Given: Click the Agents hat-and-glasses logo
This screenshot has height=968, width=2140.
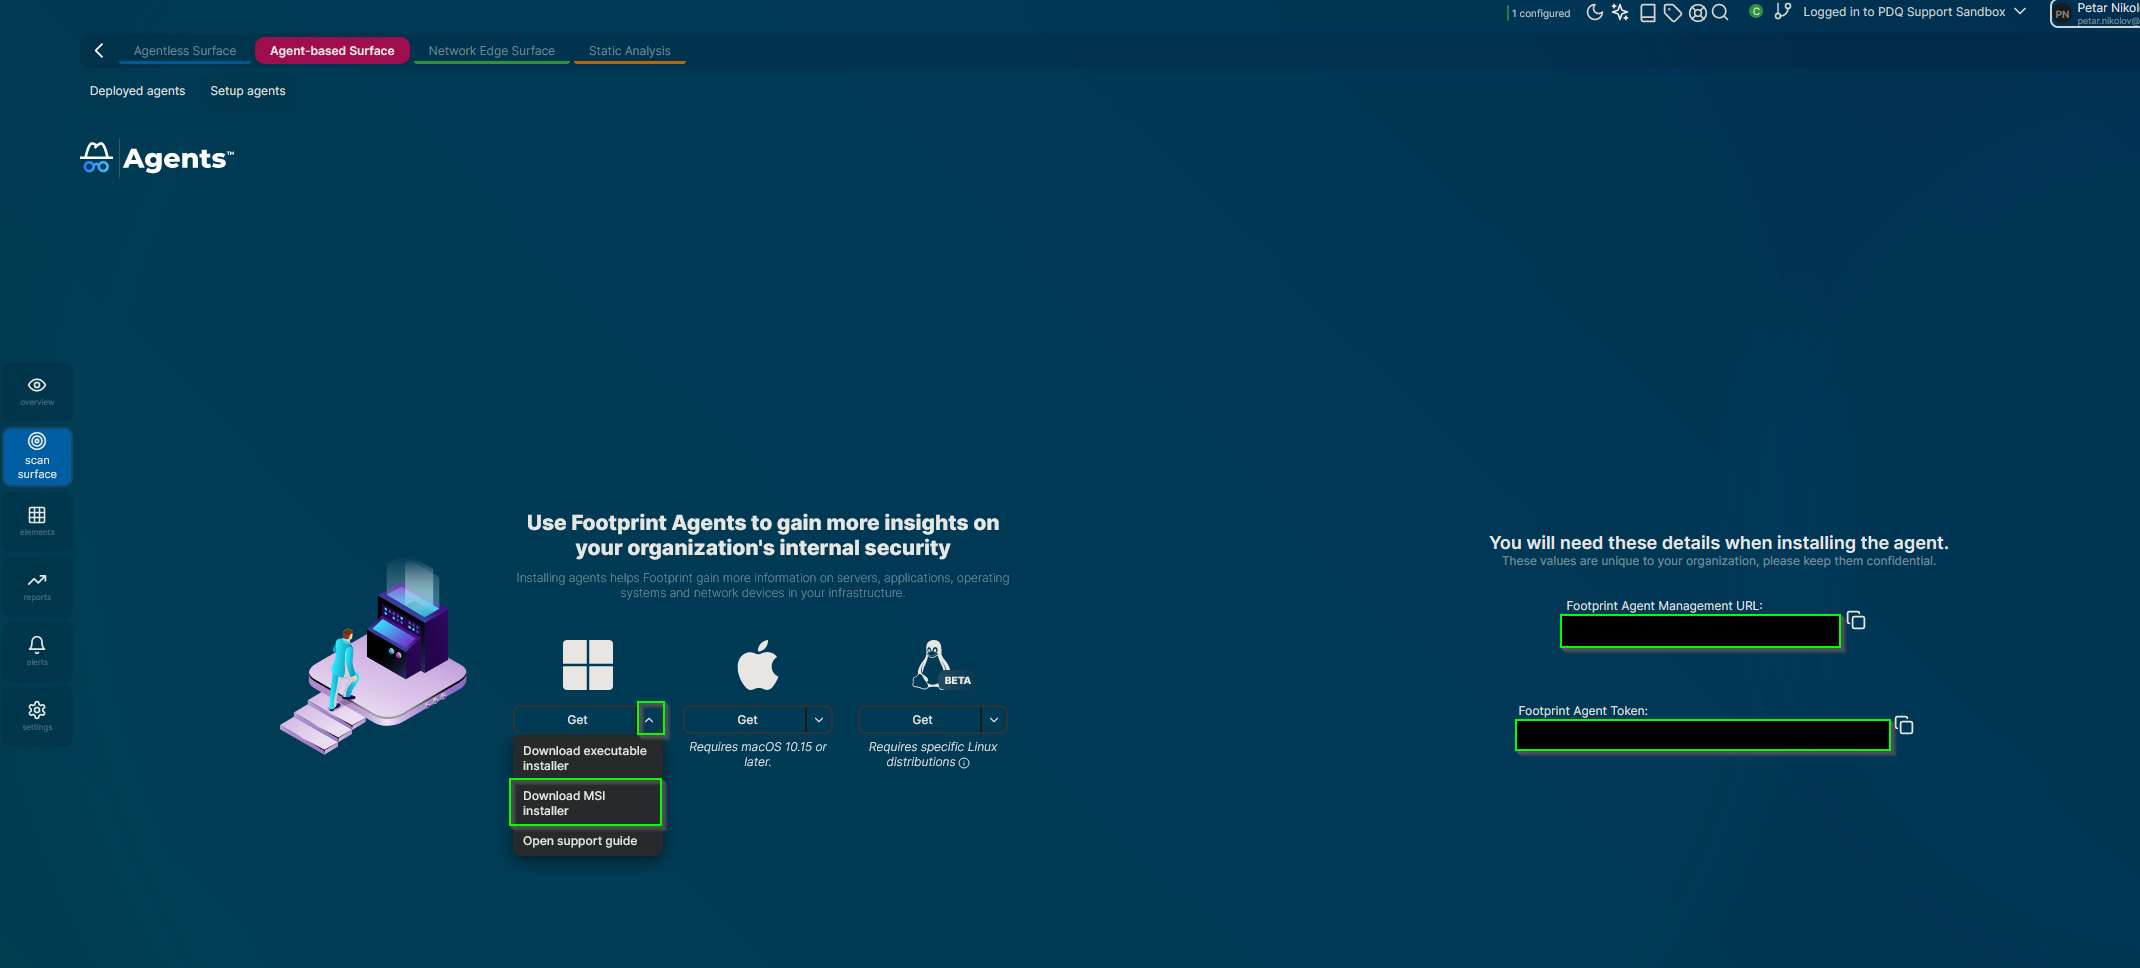Looking at the screenshot, I should point(96,157).
